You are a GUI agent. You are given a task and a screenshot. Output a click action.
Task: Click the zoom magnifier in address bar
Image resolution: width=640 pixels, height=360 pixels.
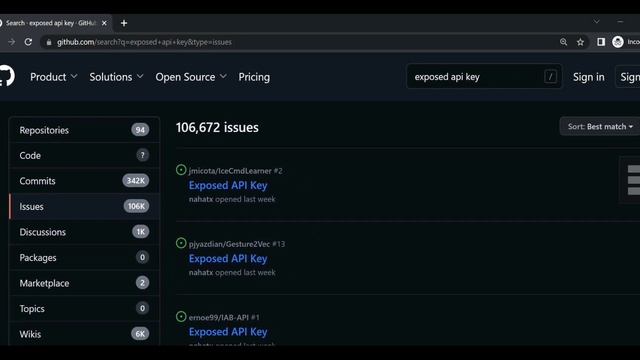point(564,42)
